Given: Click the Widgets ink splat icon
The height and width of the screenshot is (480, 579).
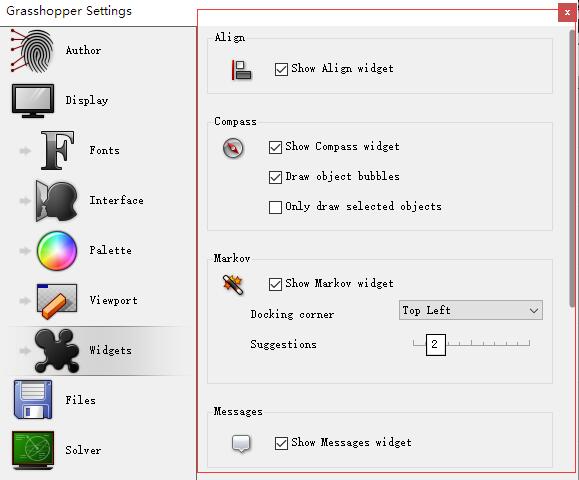Looking at the screenshot, I should tap(56, 350).
